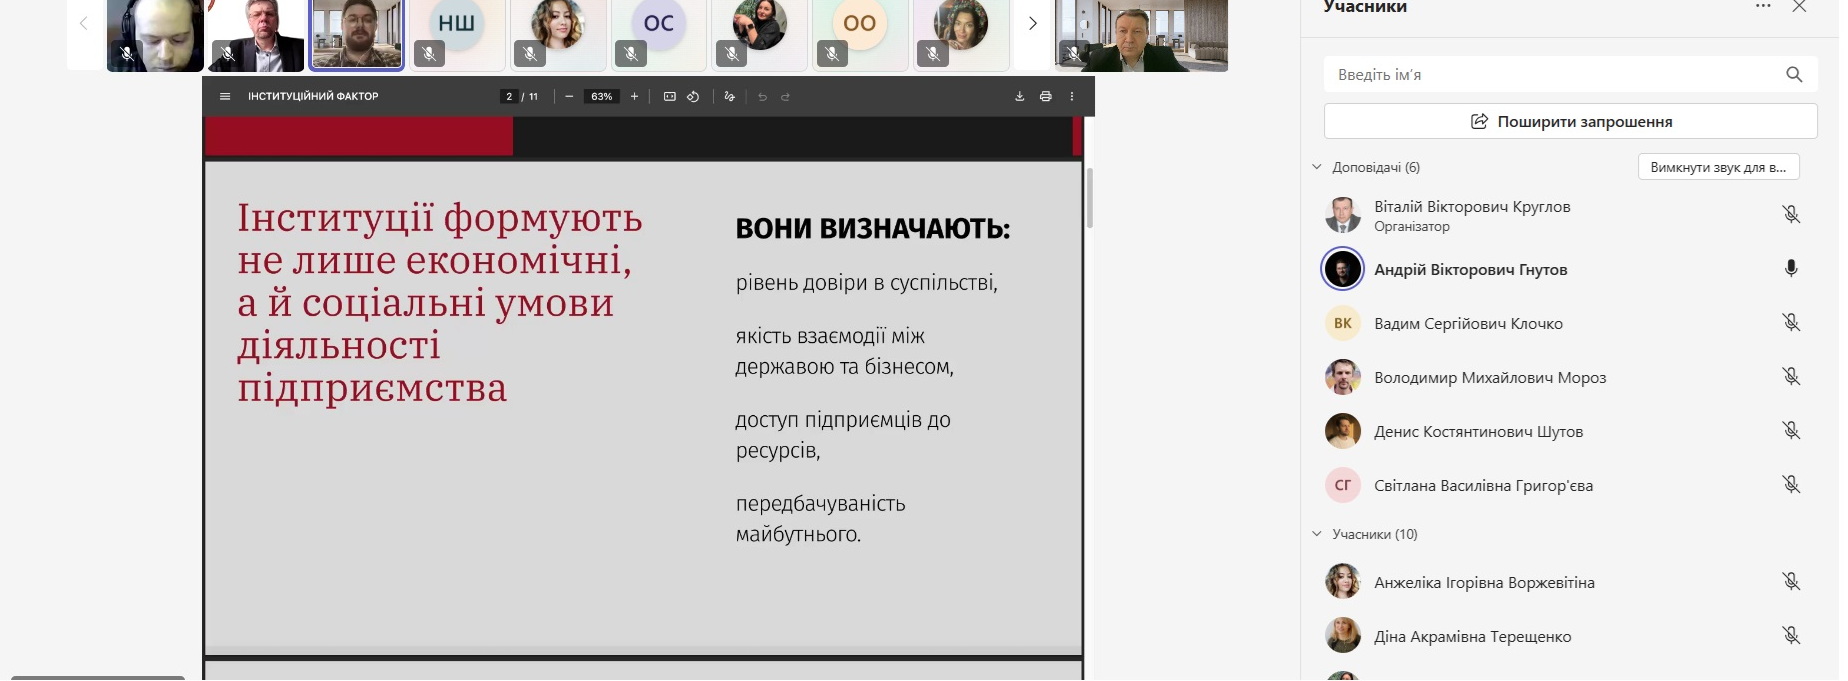This screenshot has width=1848, height=681.
Task: Redo the PDF annotation
Action: [x=785, y=97]
